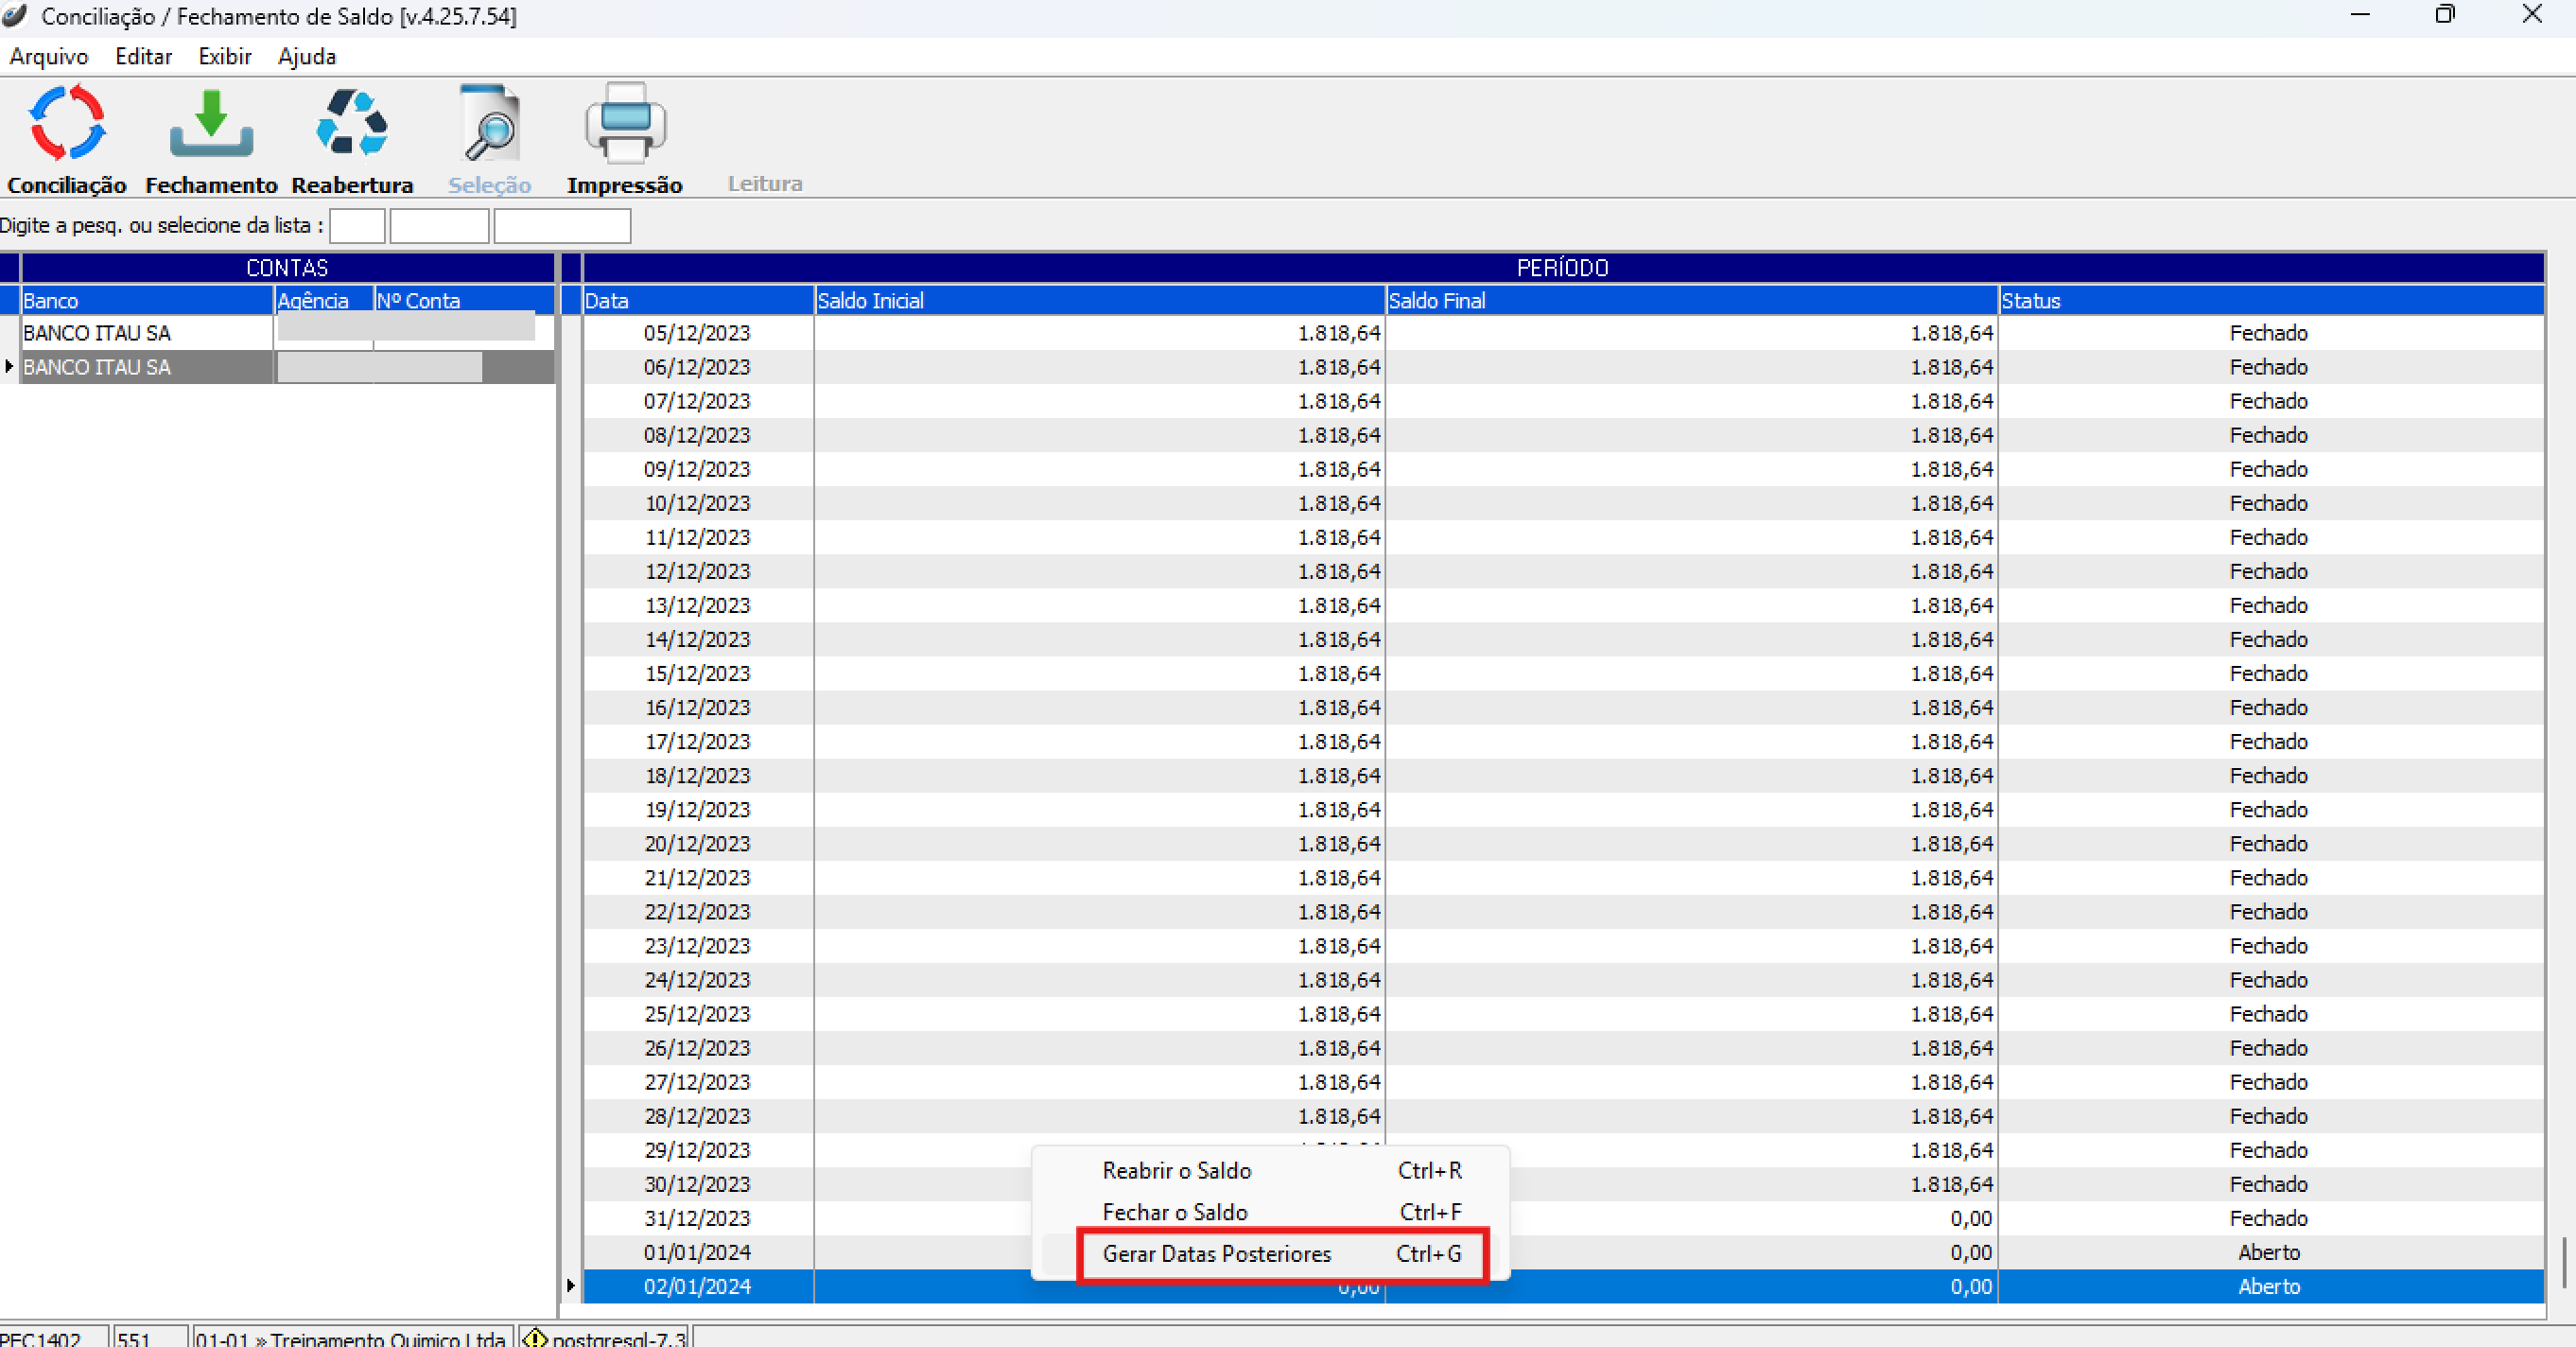Click the Conciliação toolbar icon
Screen dimensions: 2576x1347
point(66,124)
